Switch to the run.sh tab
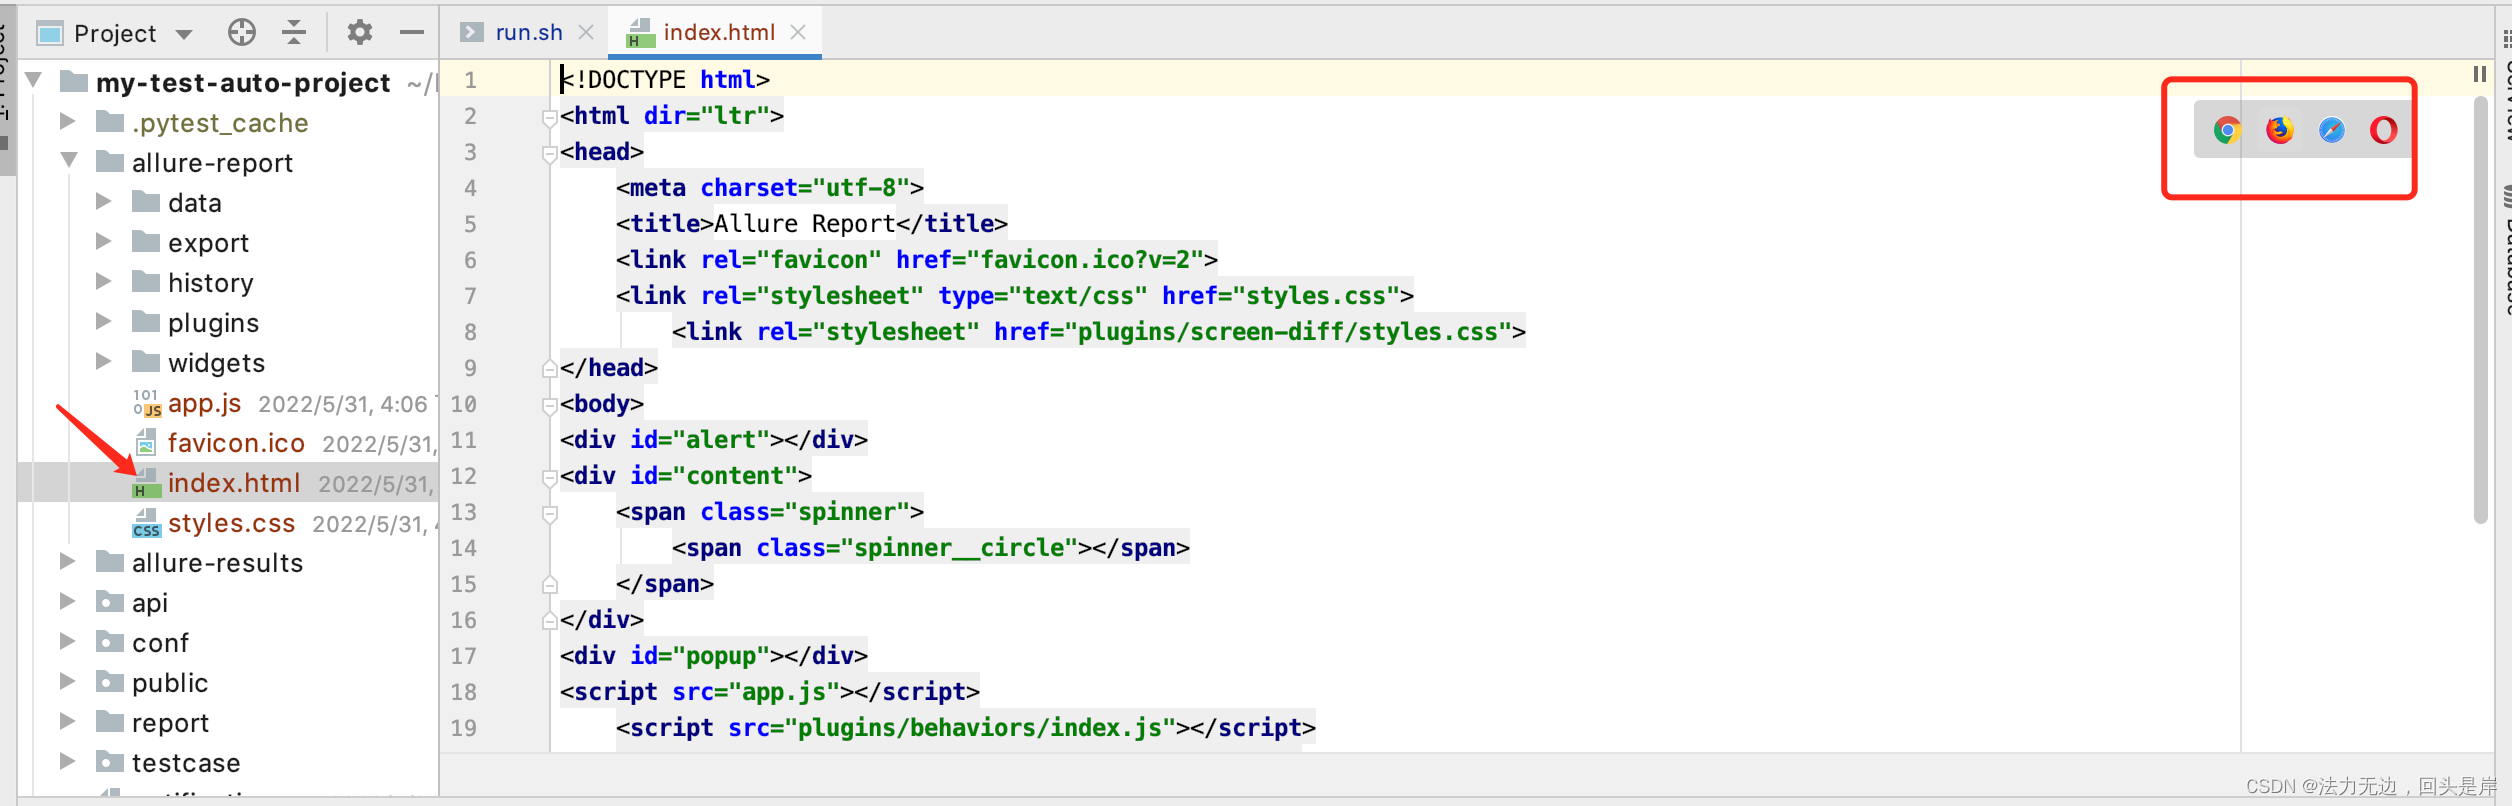Image resolution: width=2512 pixels, height=806 pixels. (x=528, y=33)
